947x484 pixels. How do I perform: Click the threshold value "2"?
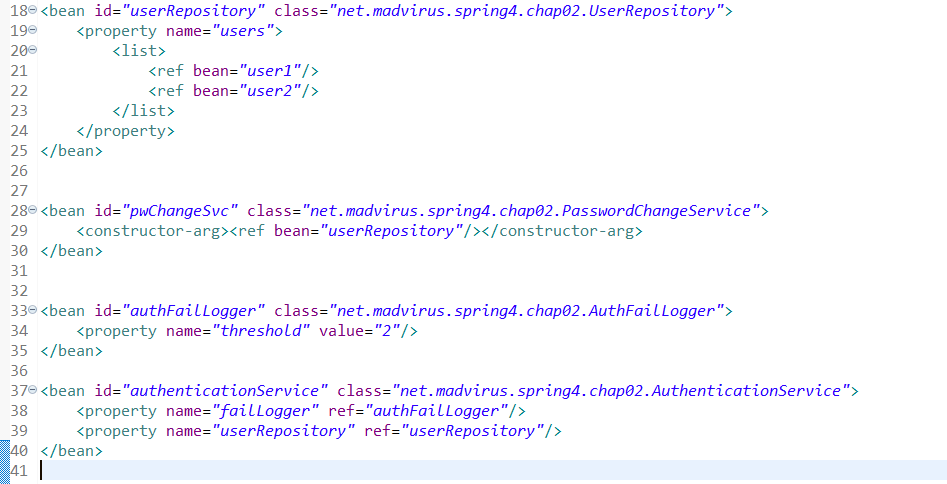[x=387, y=331]
